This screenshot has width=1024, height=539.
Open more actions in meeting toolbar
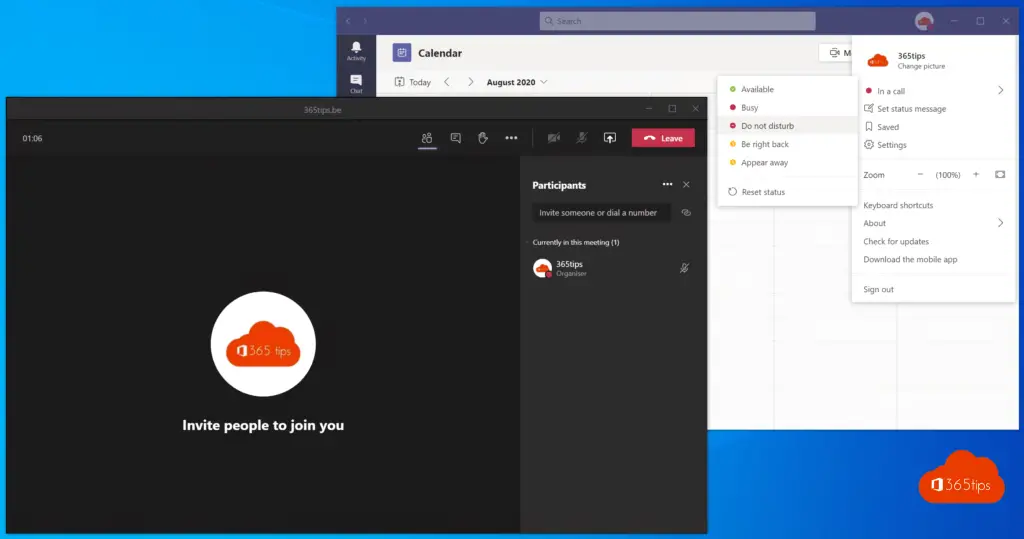(511, 138)
